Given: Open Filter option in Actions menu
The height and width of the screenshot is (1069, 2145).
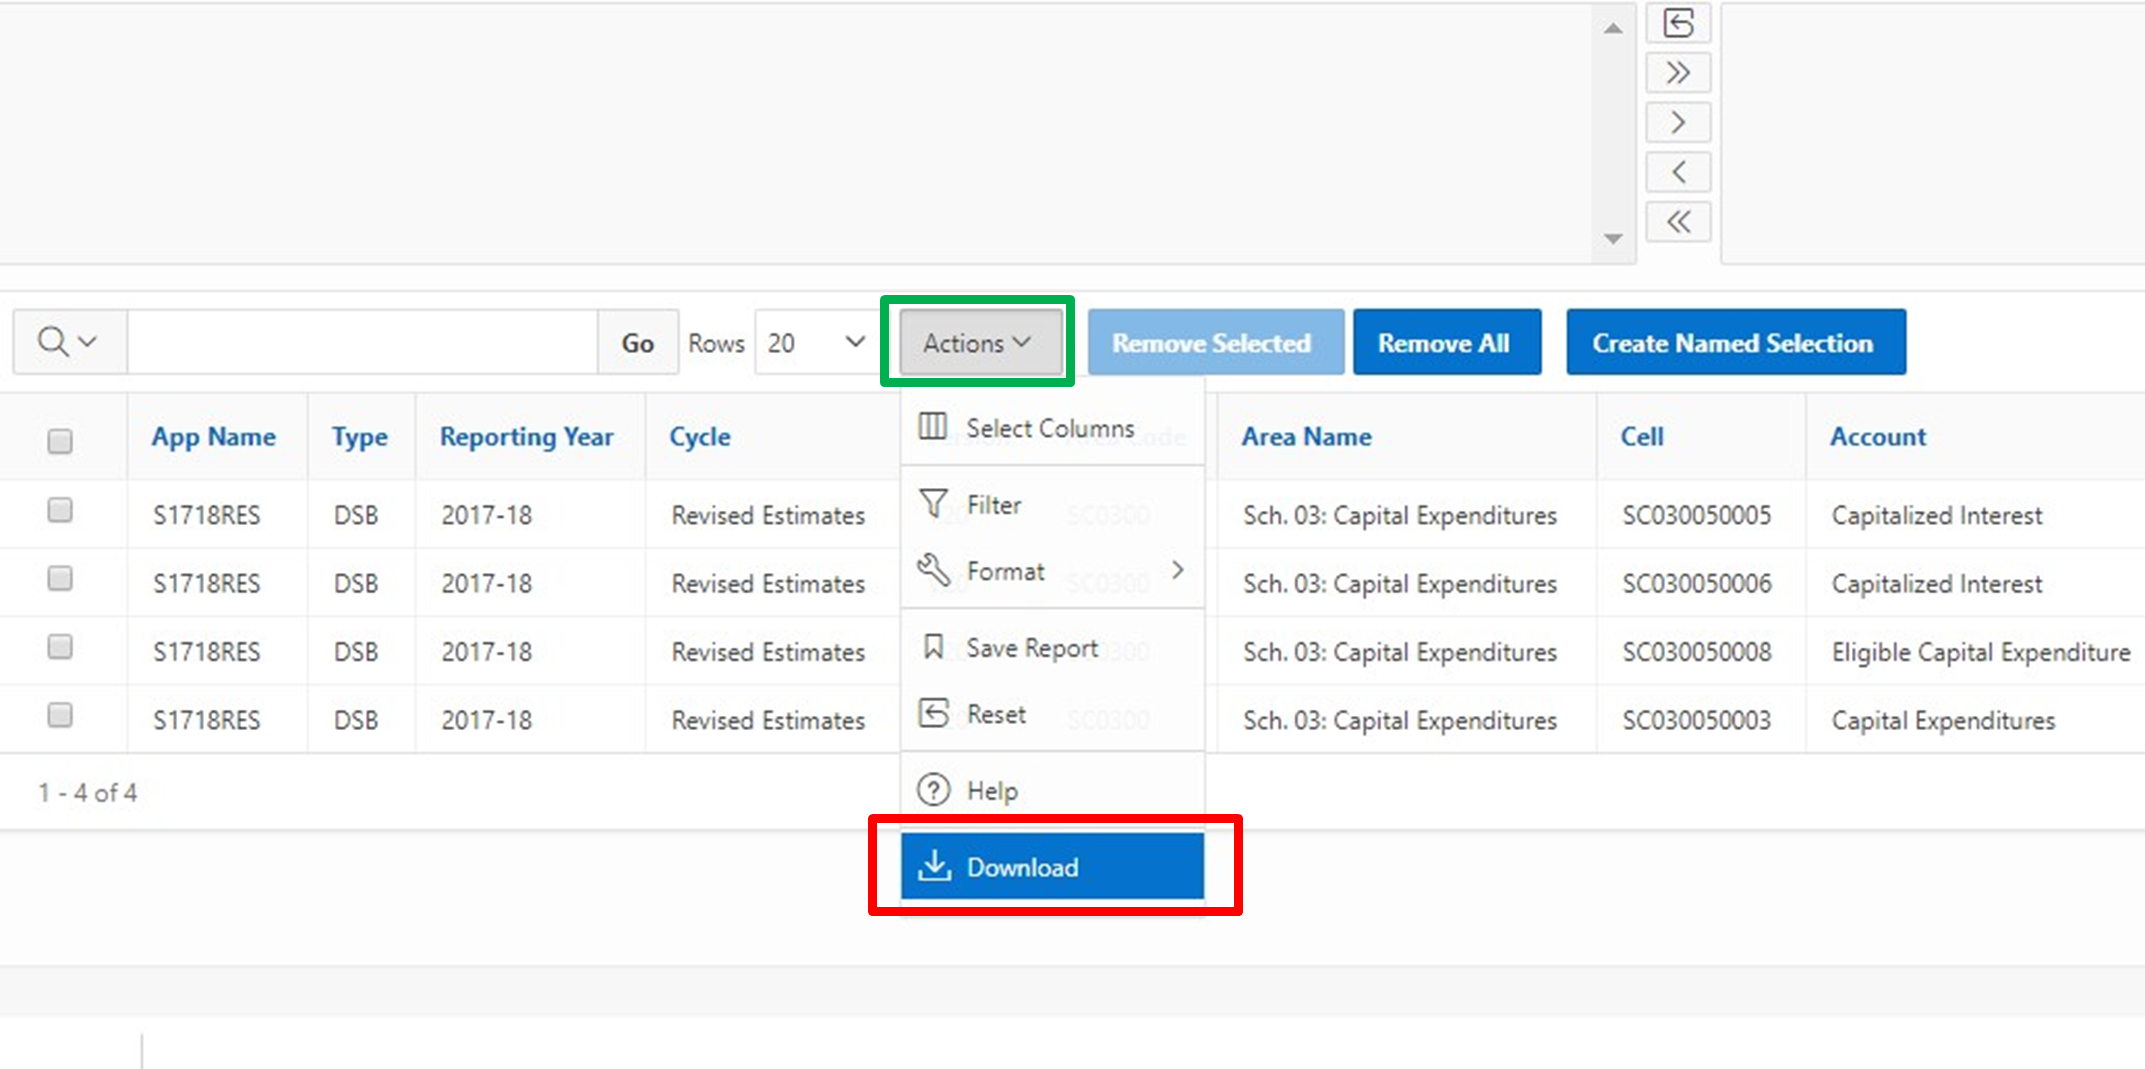Looking at the screenshot, I should tap(993, 505).
